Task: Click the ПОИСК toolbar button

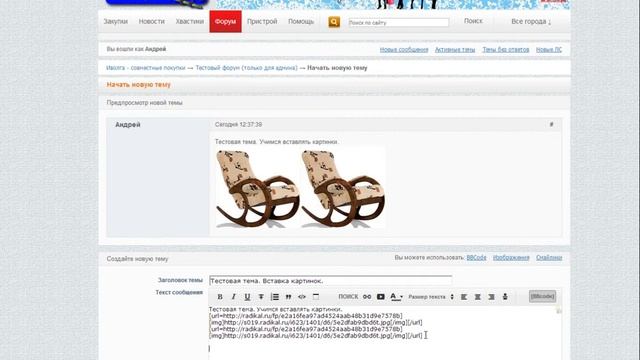Action: [x=348, y=297]
